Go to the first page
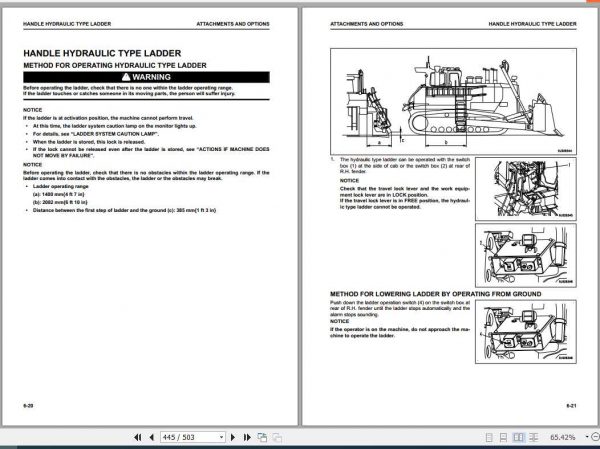Viewport: 600px width, 449px height. 137,437
